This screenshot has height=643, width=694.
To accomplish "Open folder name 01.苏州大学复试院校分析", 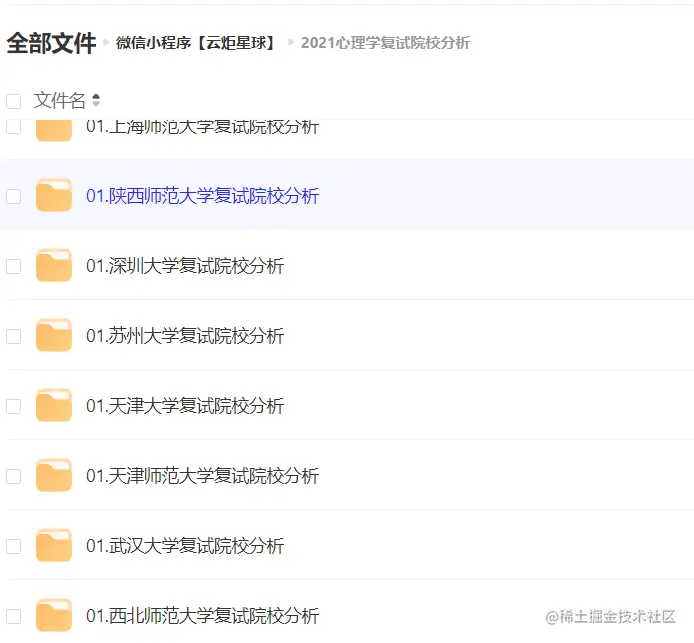I will click(x=185, y=336).
